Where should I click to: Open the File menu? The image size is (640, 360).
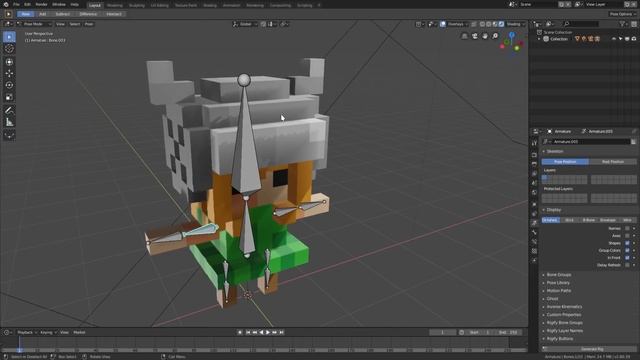point(16,4)
